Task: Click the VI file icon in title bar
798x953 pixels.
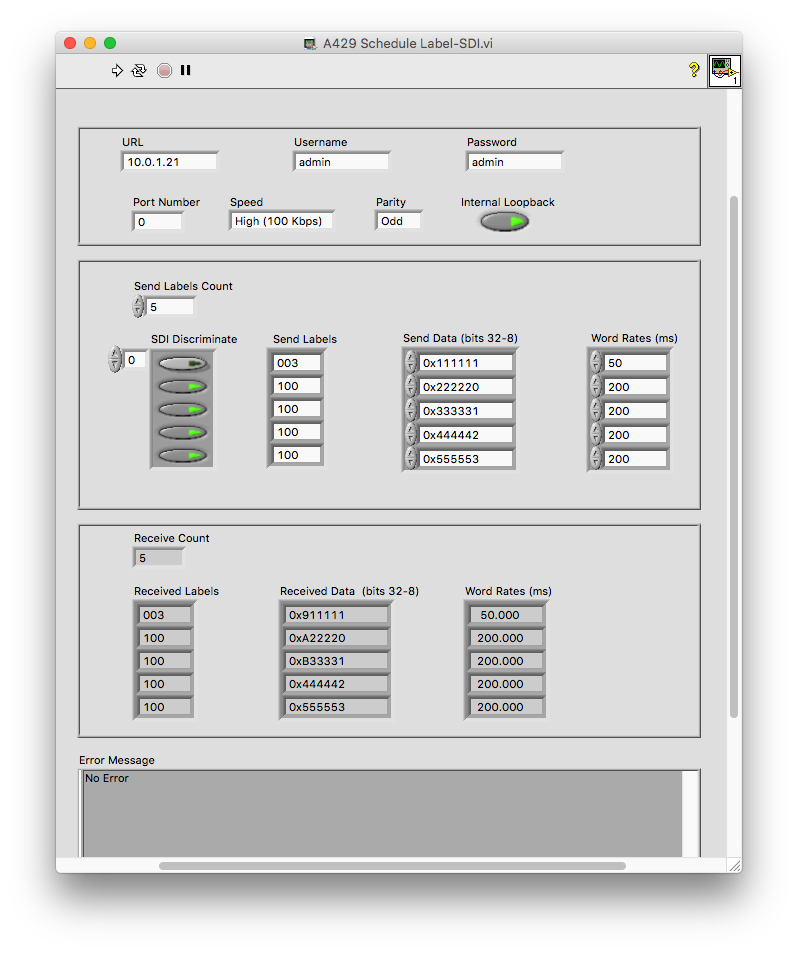Action: pos(311,44)
